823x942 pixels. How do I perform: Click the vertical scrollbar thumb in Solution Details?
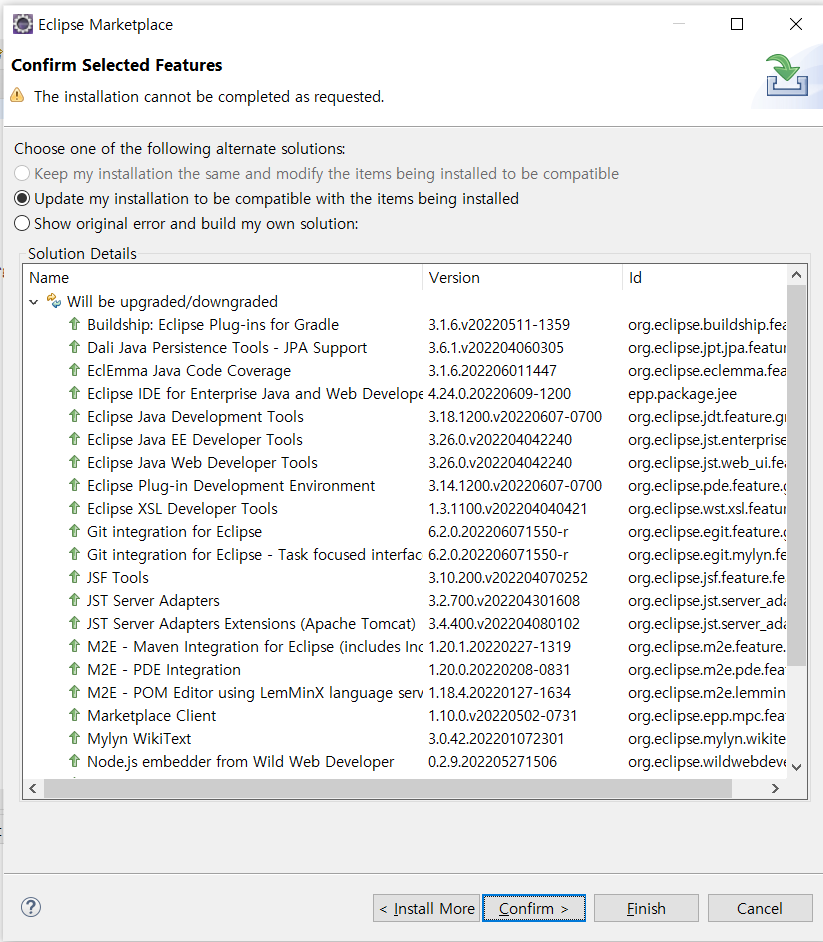coord(797,476)
